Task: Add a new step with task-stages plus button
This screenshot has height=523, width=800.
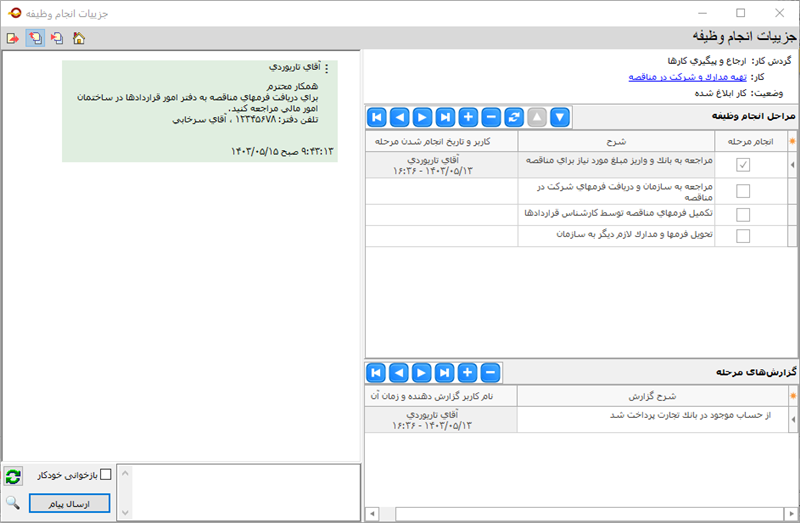Action: 468,117
